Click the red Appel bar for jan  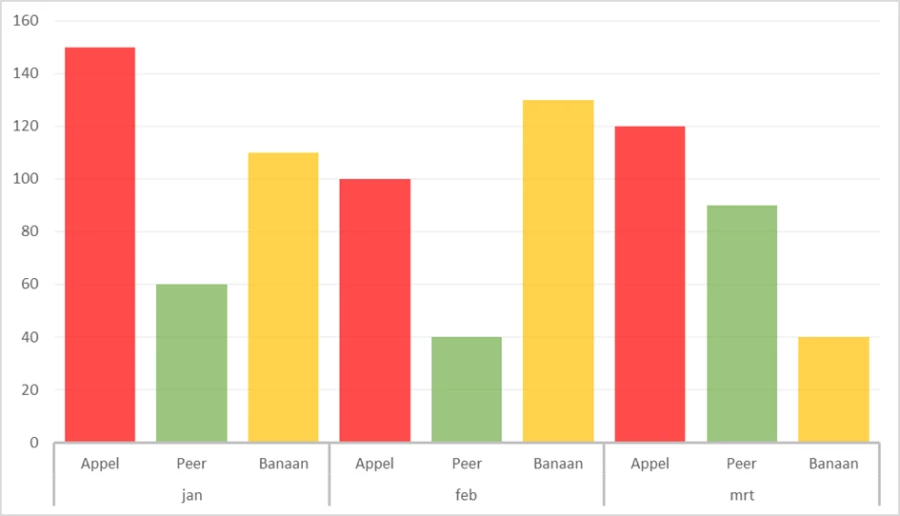100,245
